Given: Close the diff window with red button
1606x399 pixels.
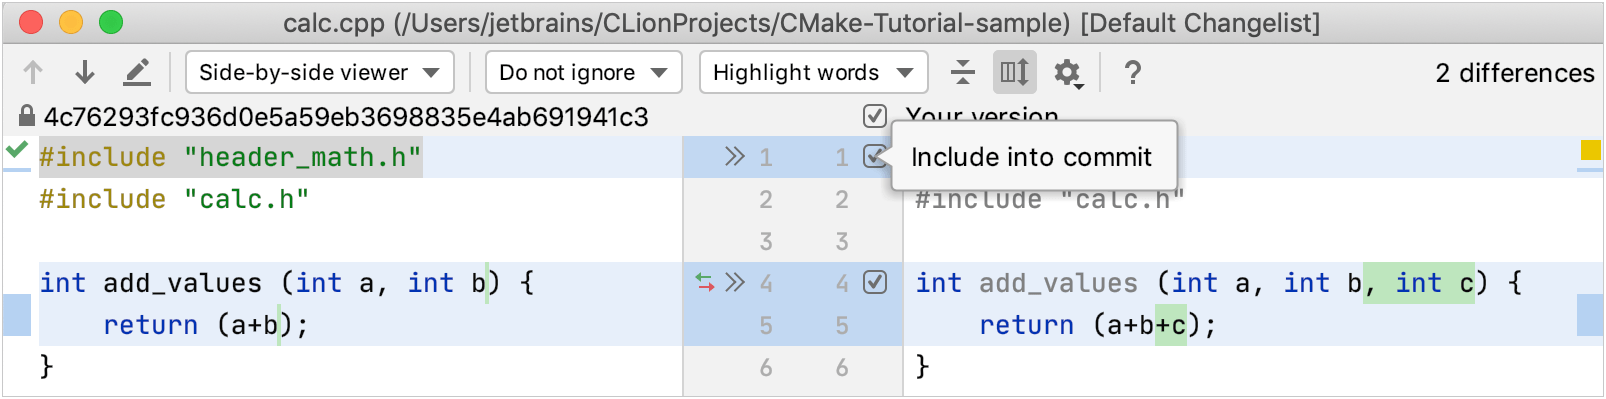Looking at the screenshot, I should [x=31, y=22].
